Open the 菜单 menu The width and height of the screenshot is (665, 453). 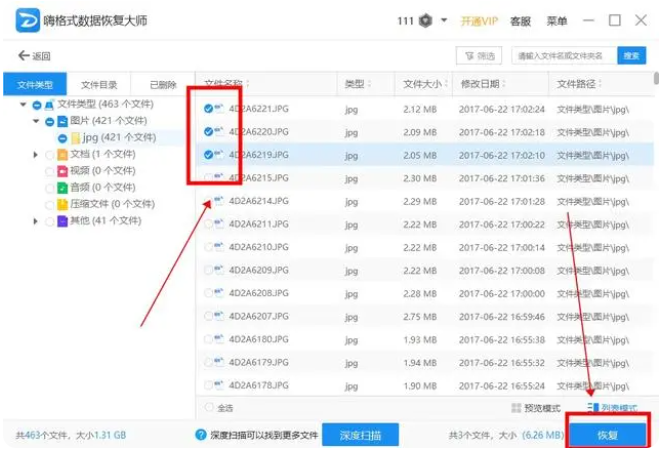(557, 21)
